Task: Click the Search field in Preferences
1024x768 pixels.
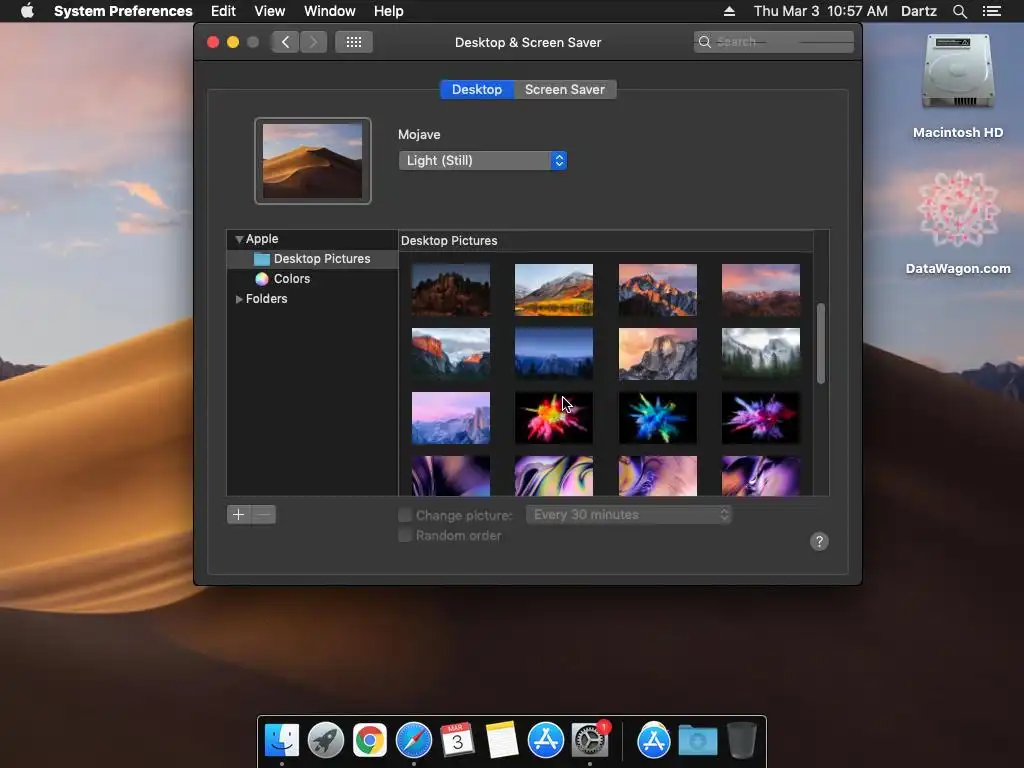Action: tap(774, 42)
